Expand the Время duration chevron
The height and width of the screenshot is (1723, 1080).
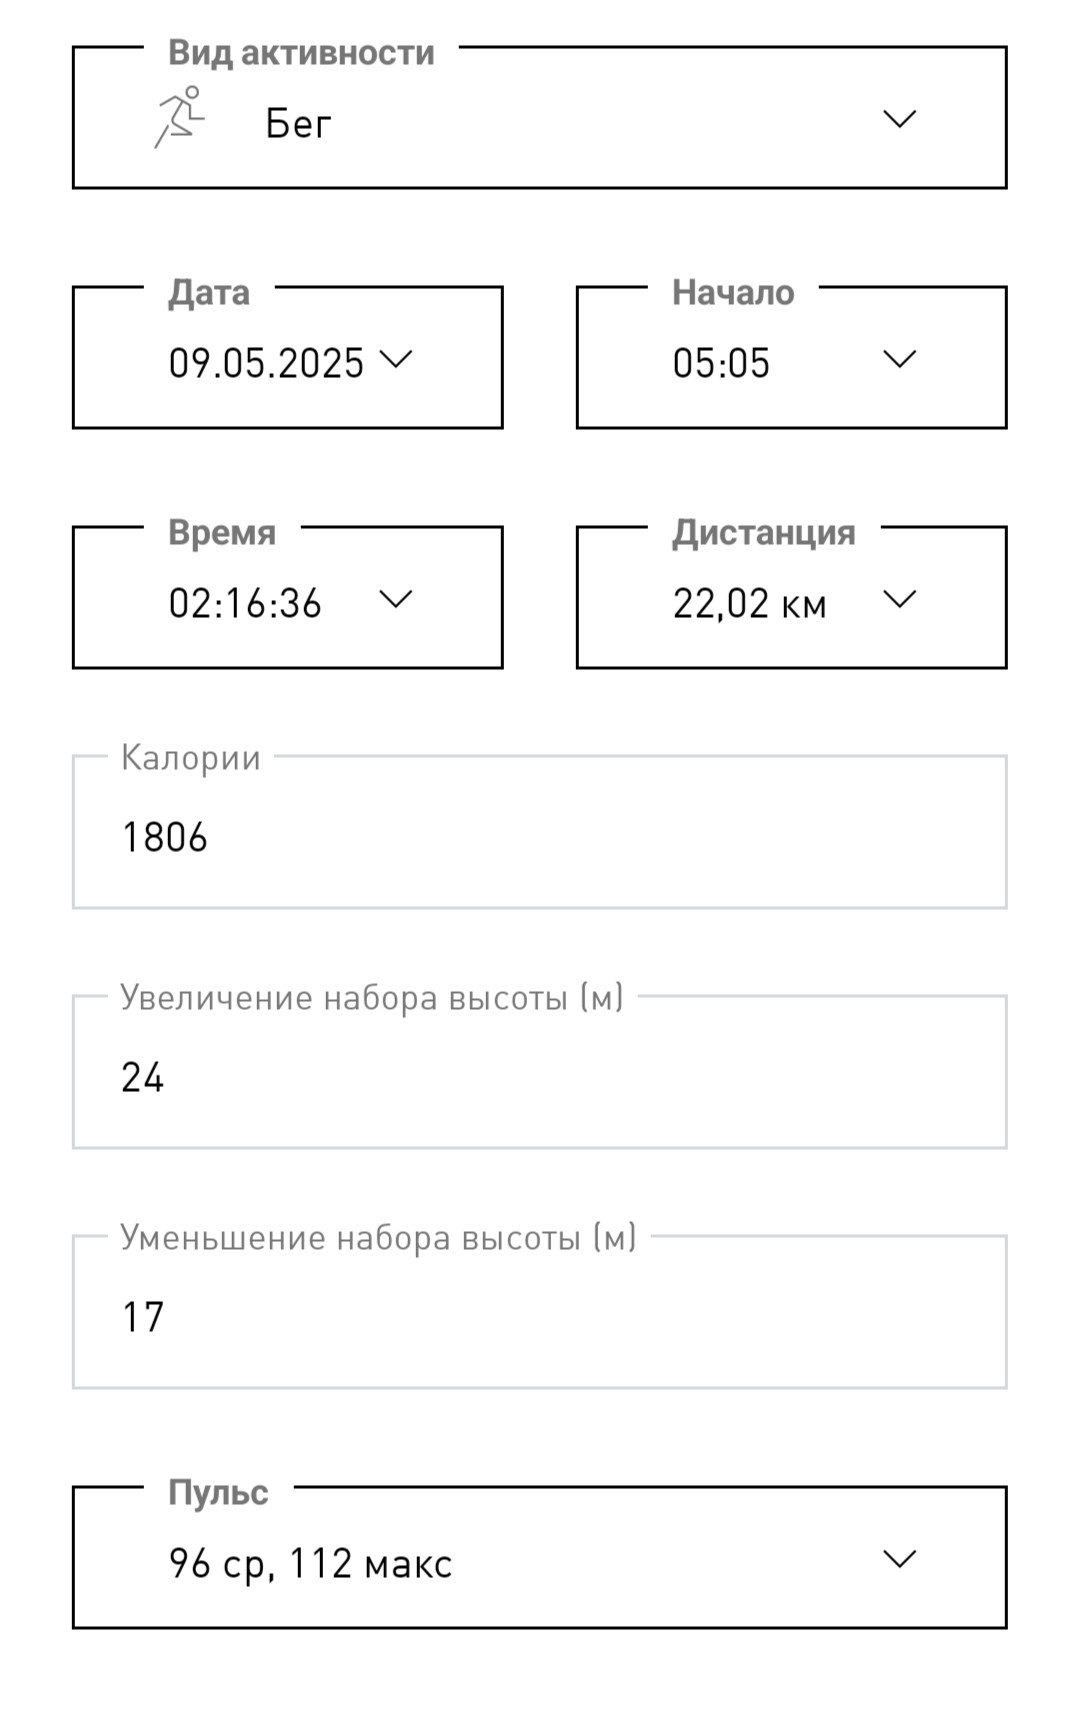[x=396, y=599]
